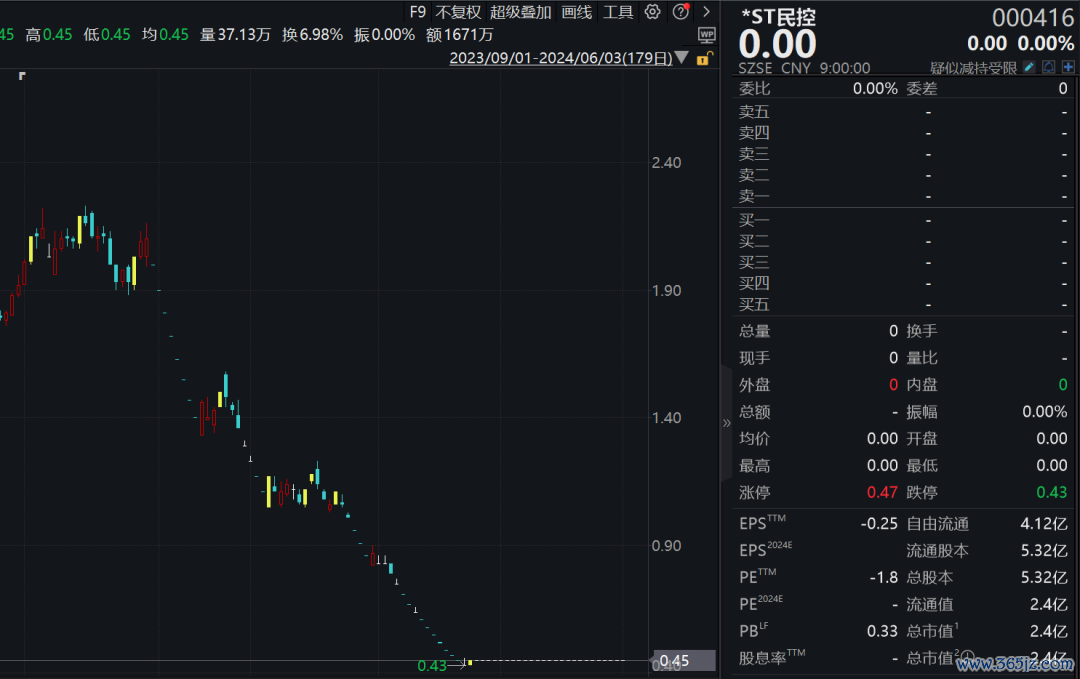Screen dimensions: 1080x679
Task: Click the 疑似减持受限 tag link
Action: point(973,68)
